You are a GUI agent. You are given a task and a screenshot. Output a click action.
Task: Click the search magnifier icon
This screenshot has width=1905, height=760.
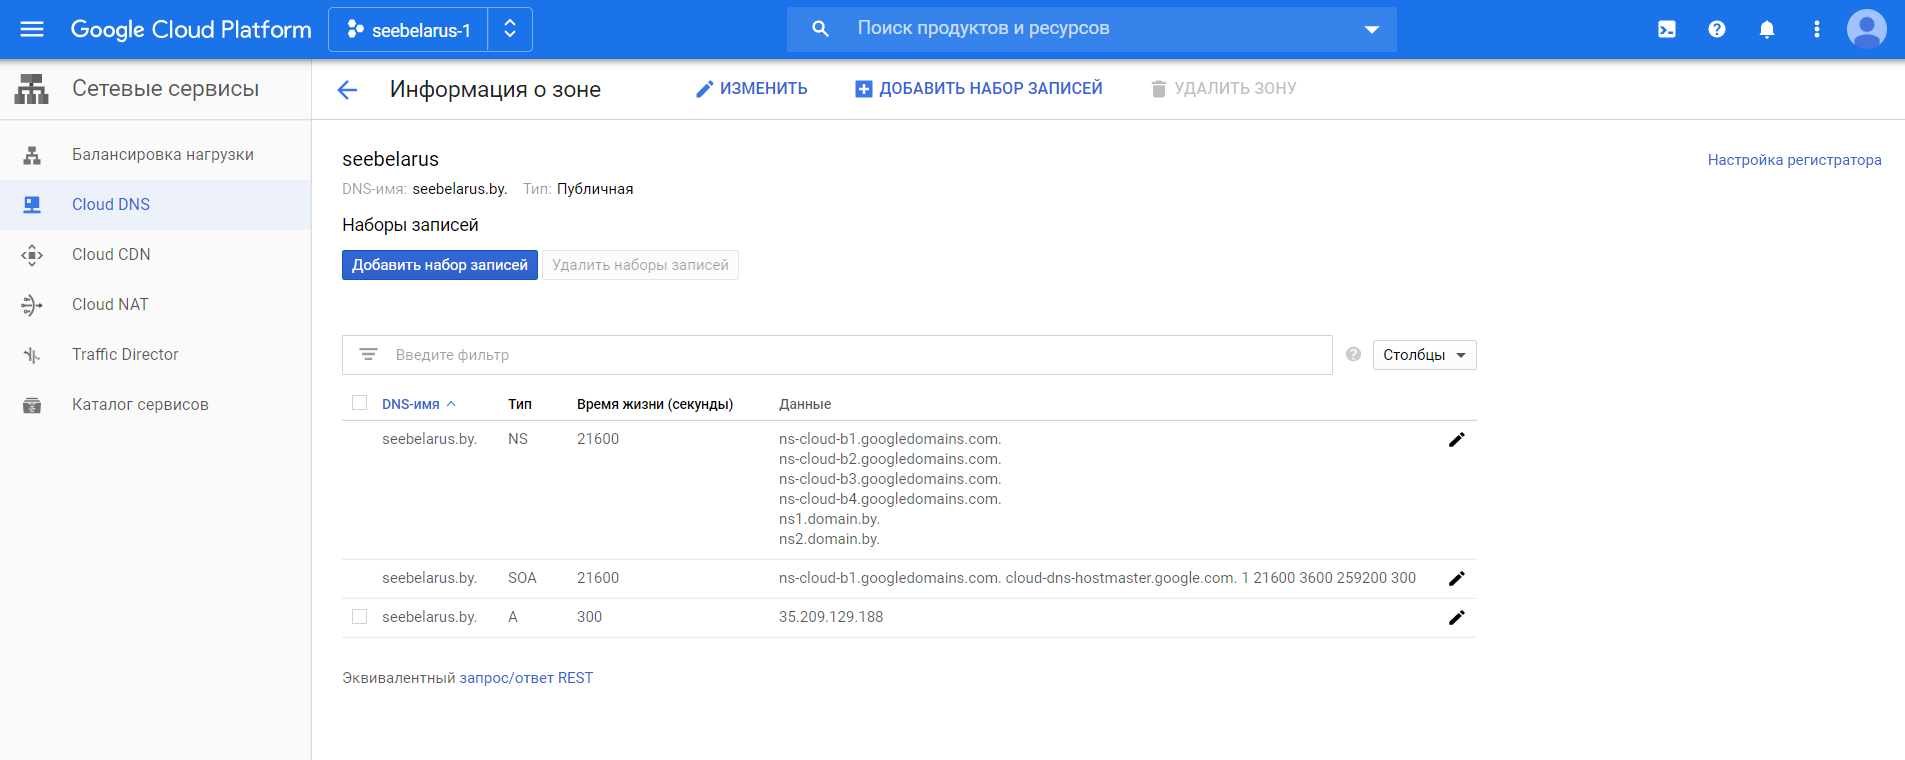coord(820,29)
